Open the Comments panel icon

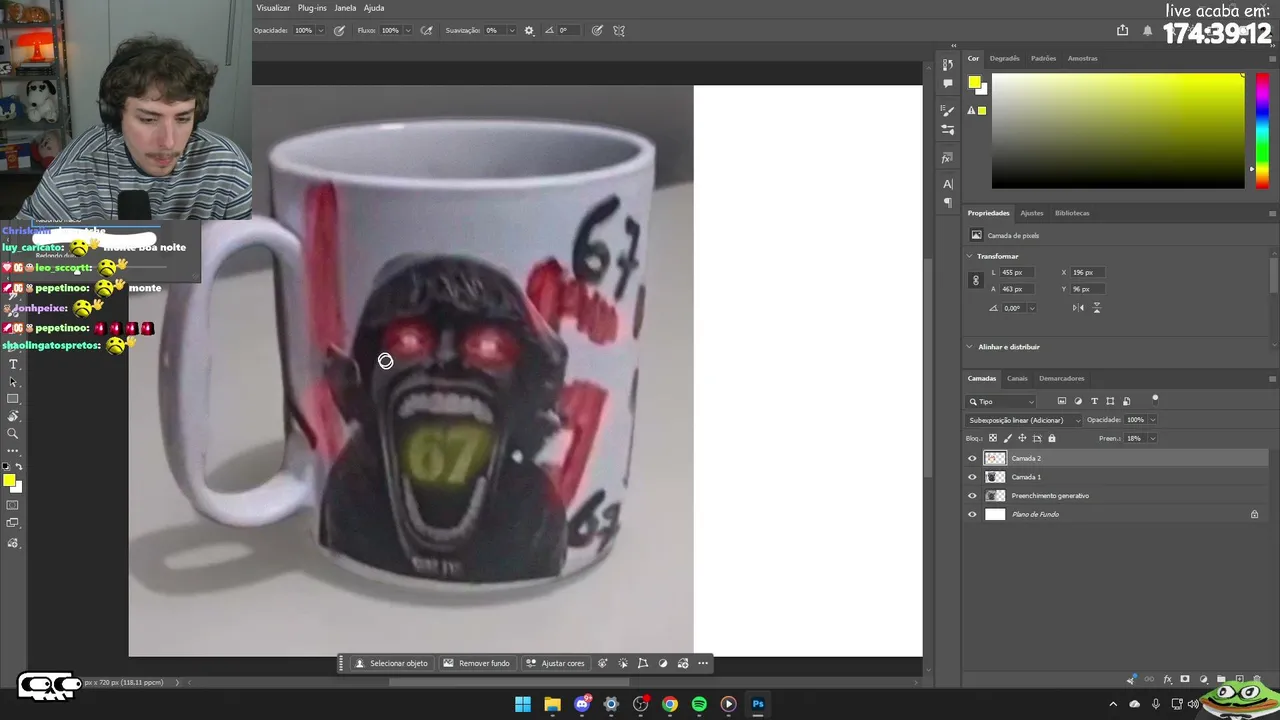point(948,84)
